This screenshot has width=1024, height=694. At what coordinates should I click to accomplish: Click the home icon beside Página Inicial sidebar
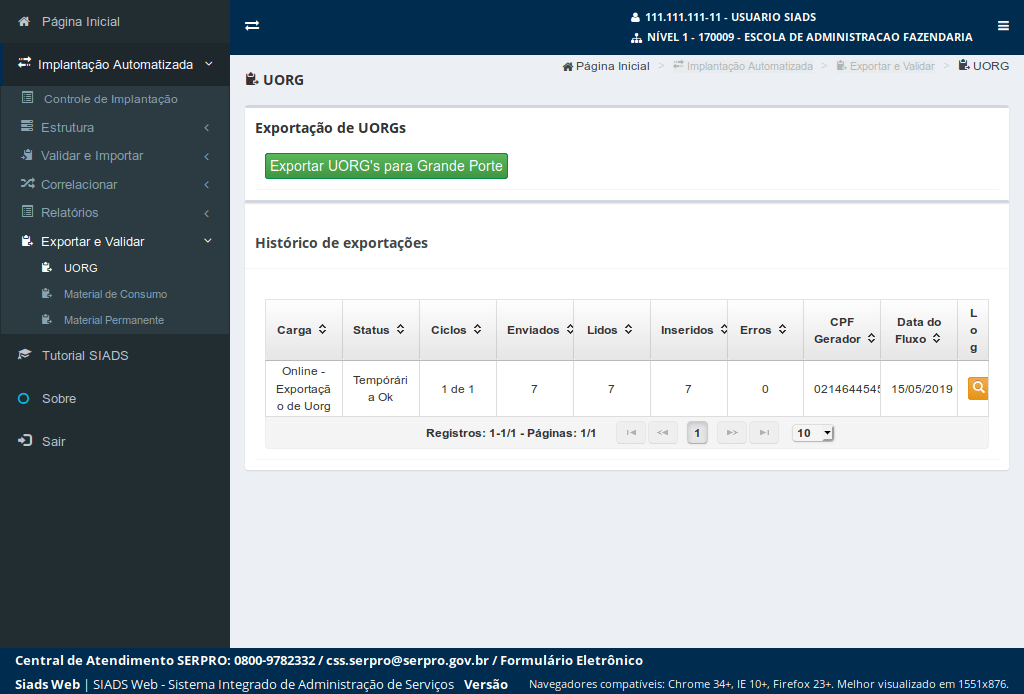click(x=24, y=22)
